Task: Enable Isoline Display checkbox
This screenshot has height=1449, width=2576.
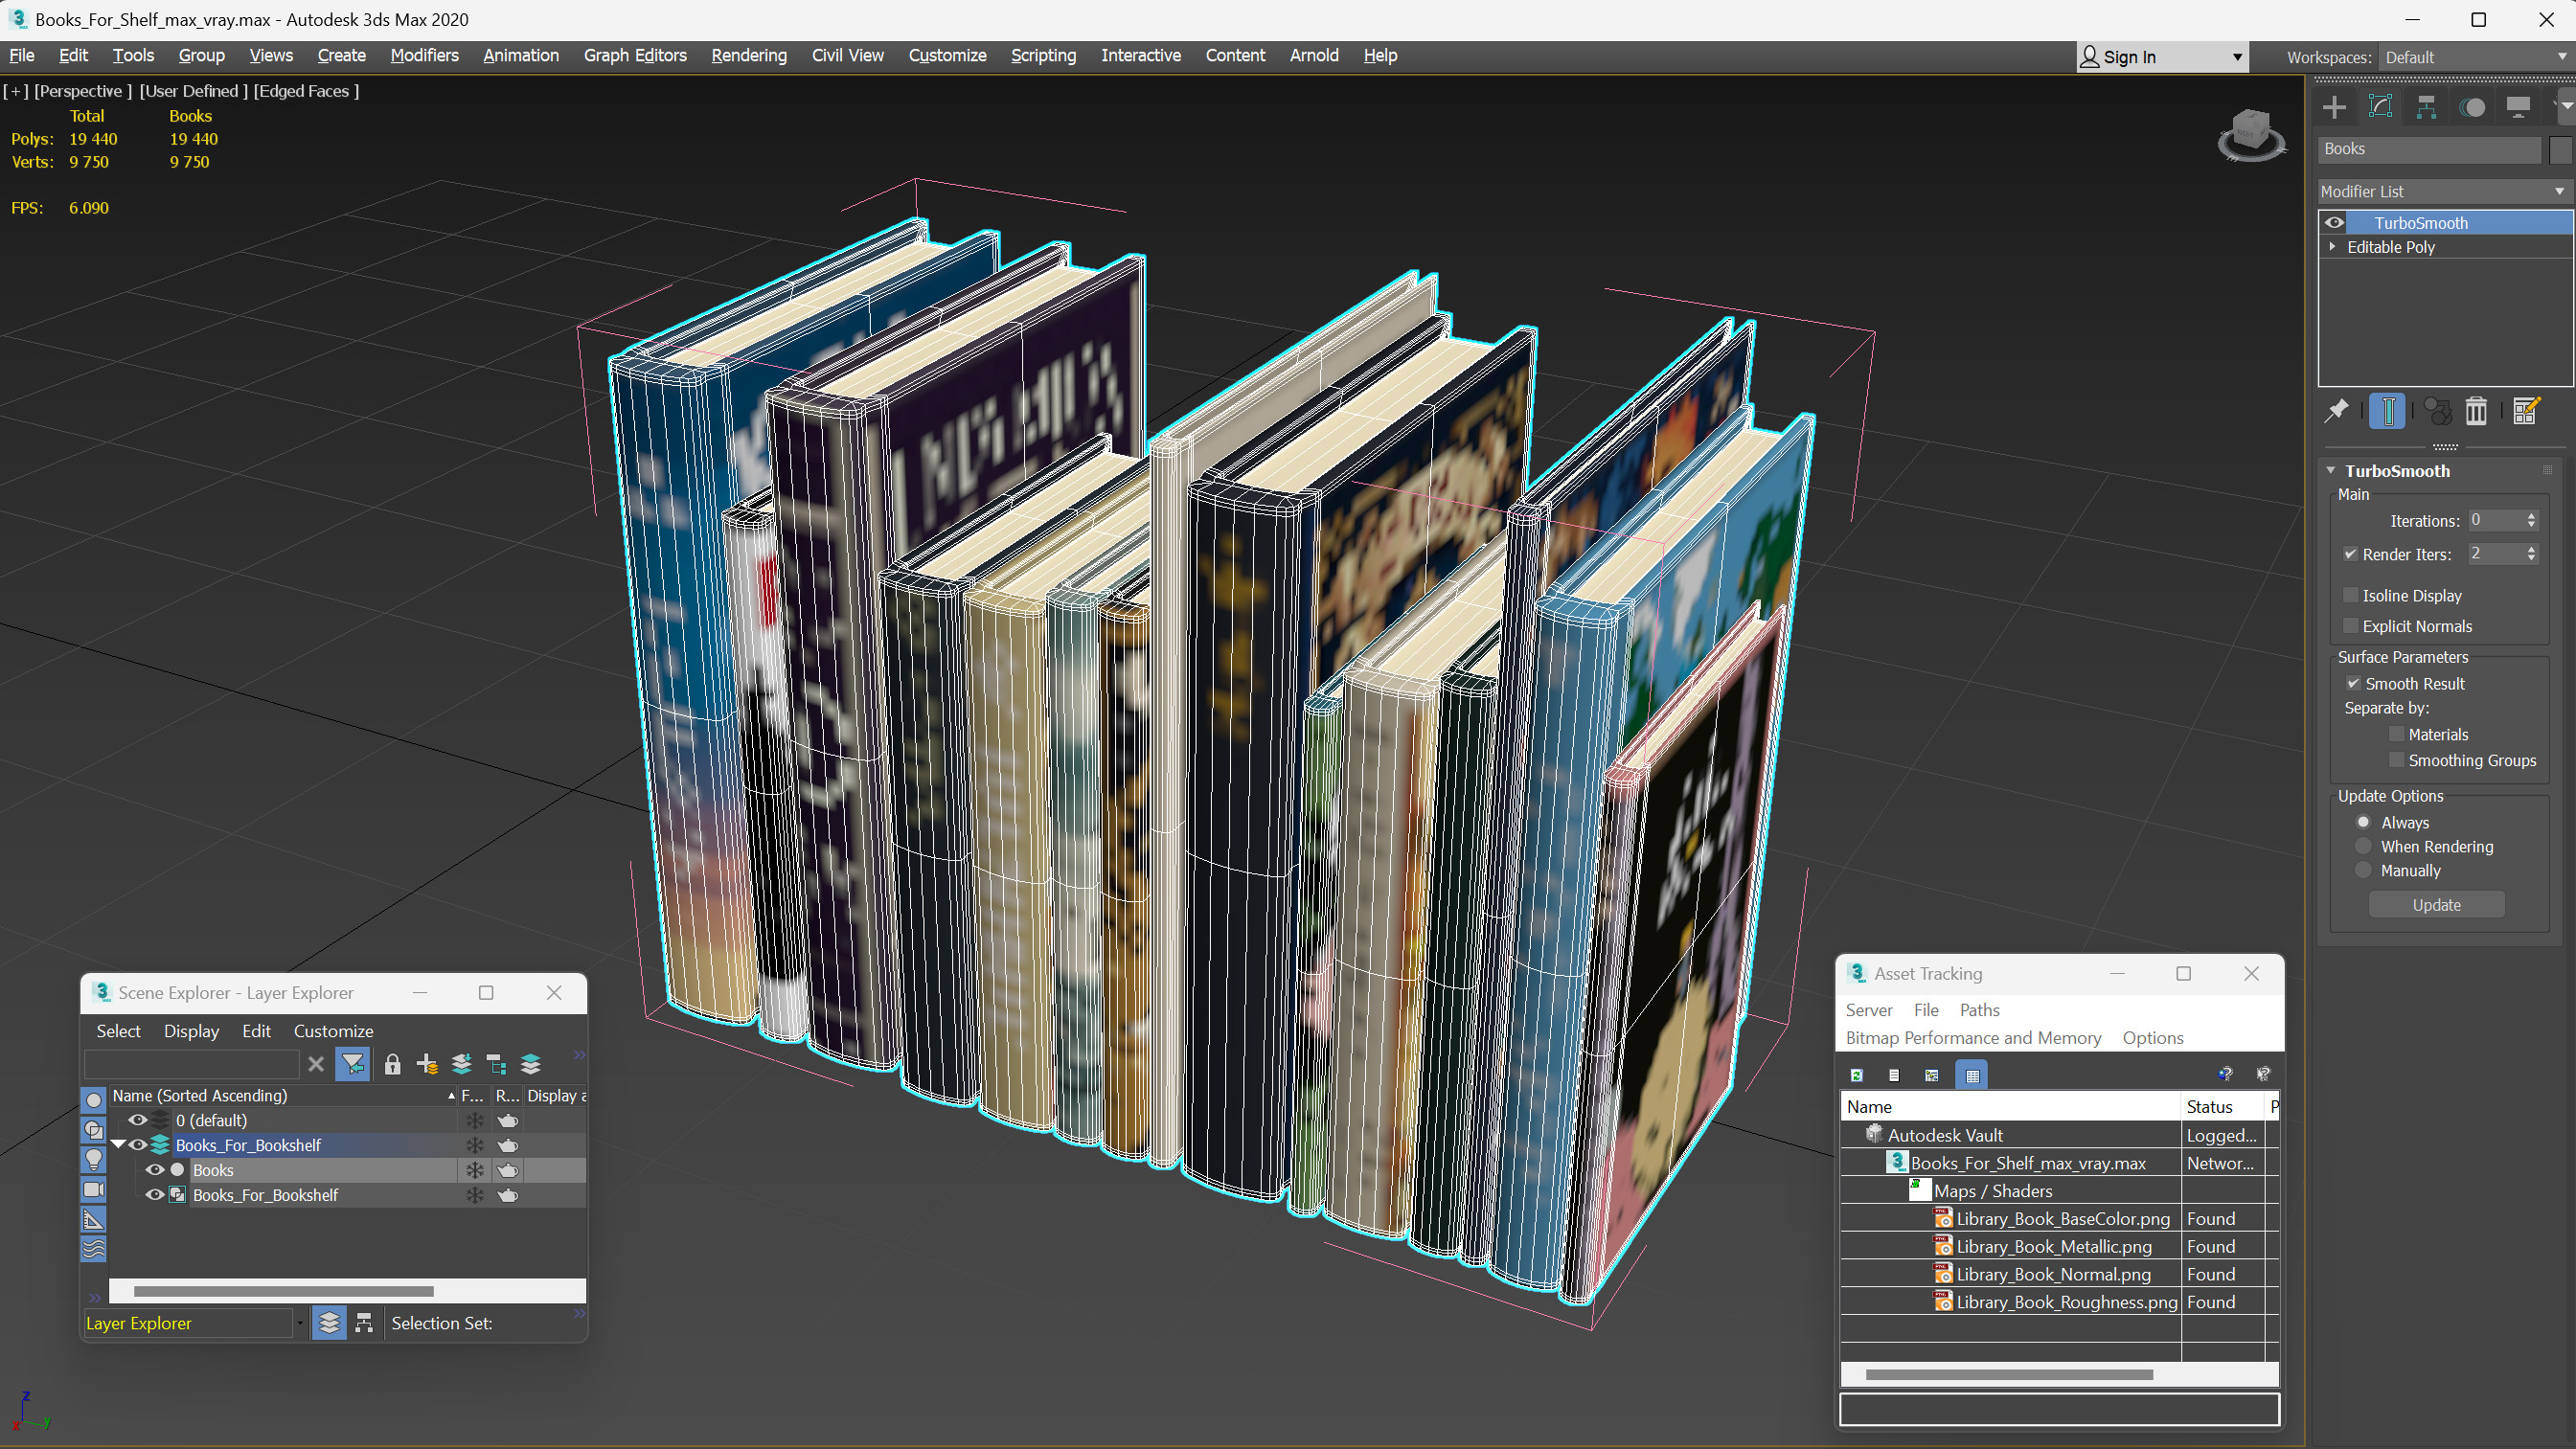Action: click(2351, 595)
